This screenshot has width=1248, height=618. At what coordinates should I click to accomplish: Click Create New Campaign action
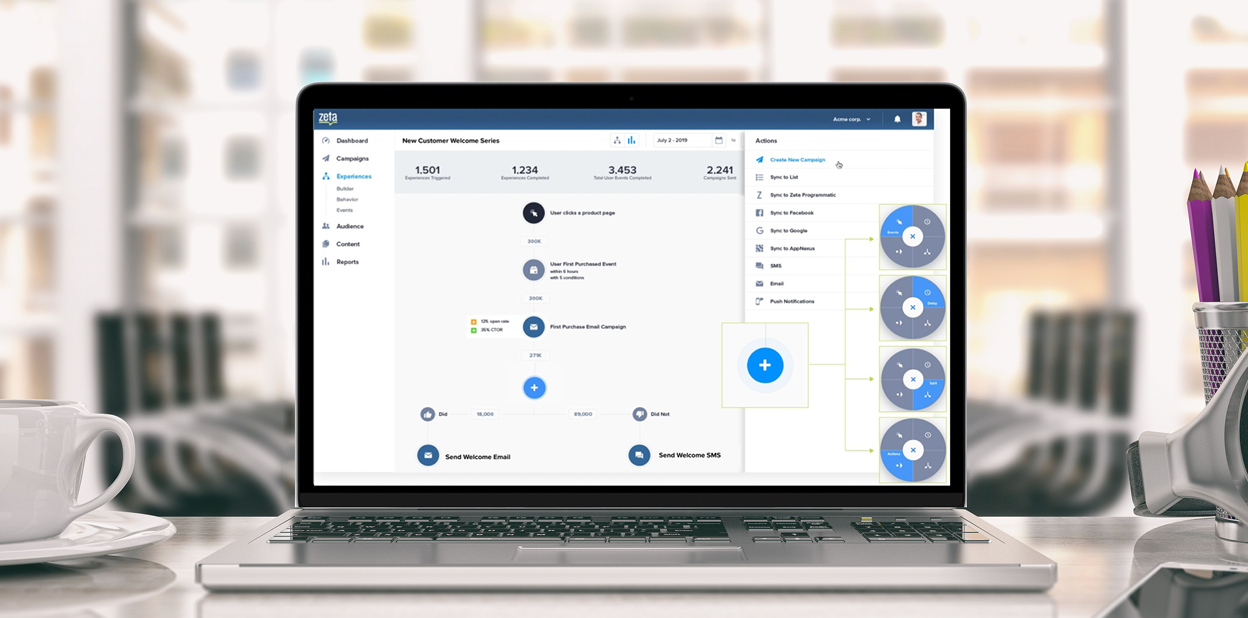[797, 160]
